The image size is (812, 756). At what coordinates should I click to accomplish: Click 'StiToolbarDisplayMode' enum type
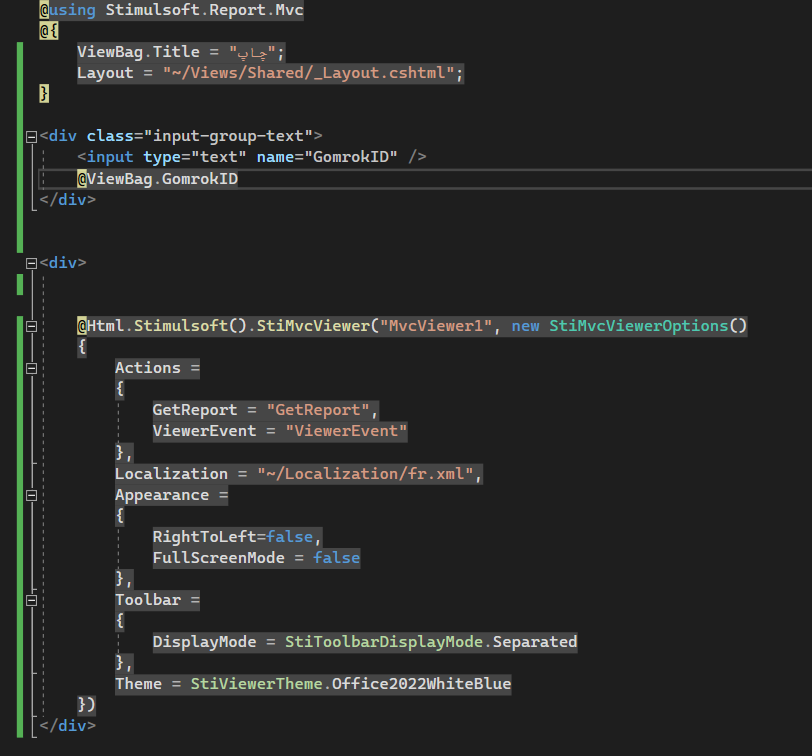[384, 642]
